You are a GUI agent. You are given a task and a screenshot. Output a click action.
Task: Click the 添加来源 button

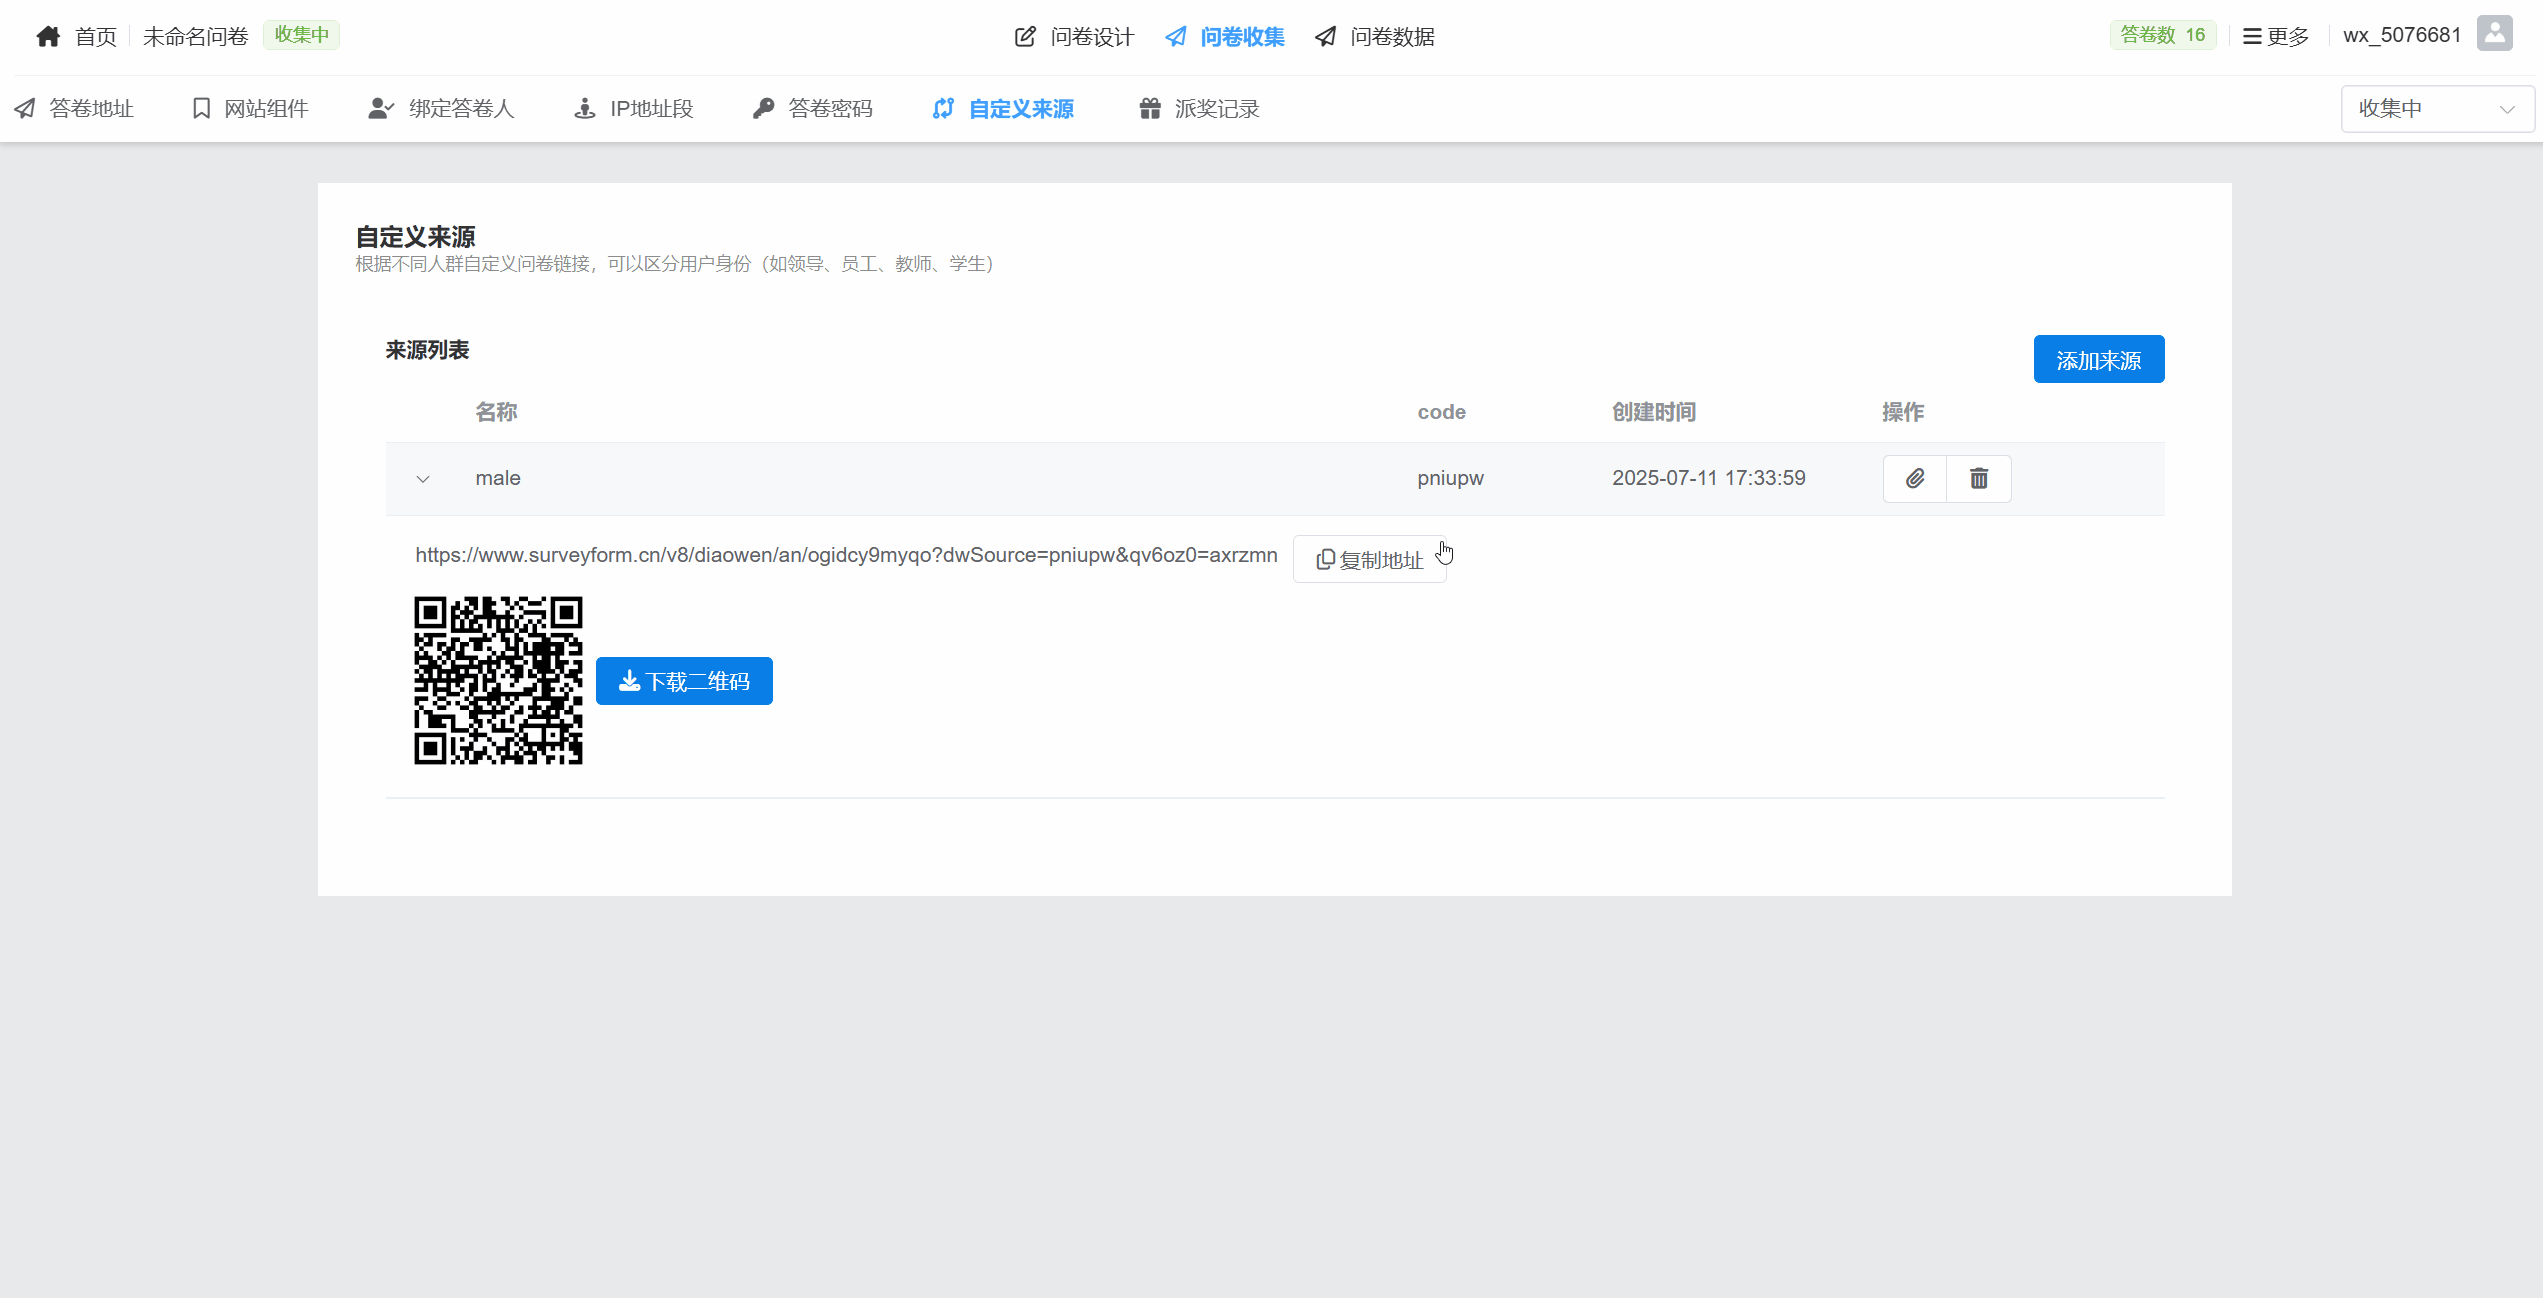pos(2098,360)
